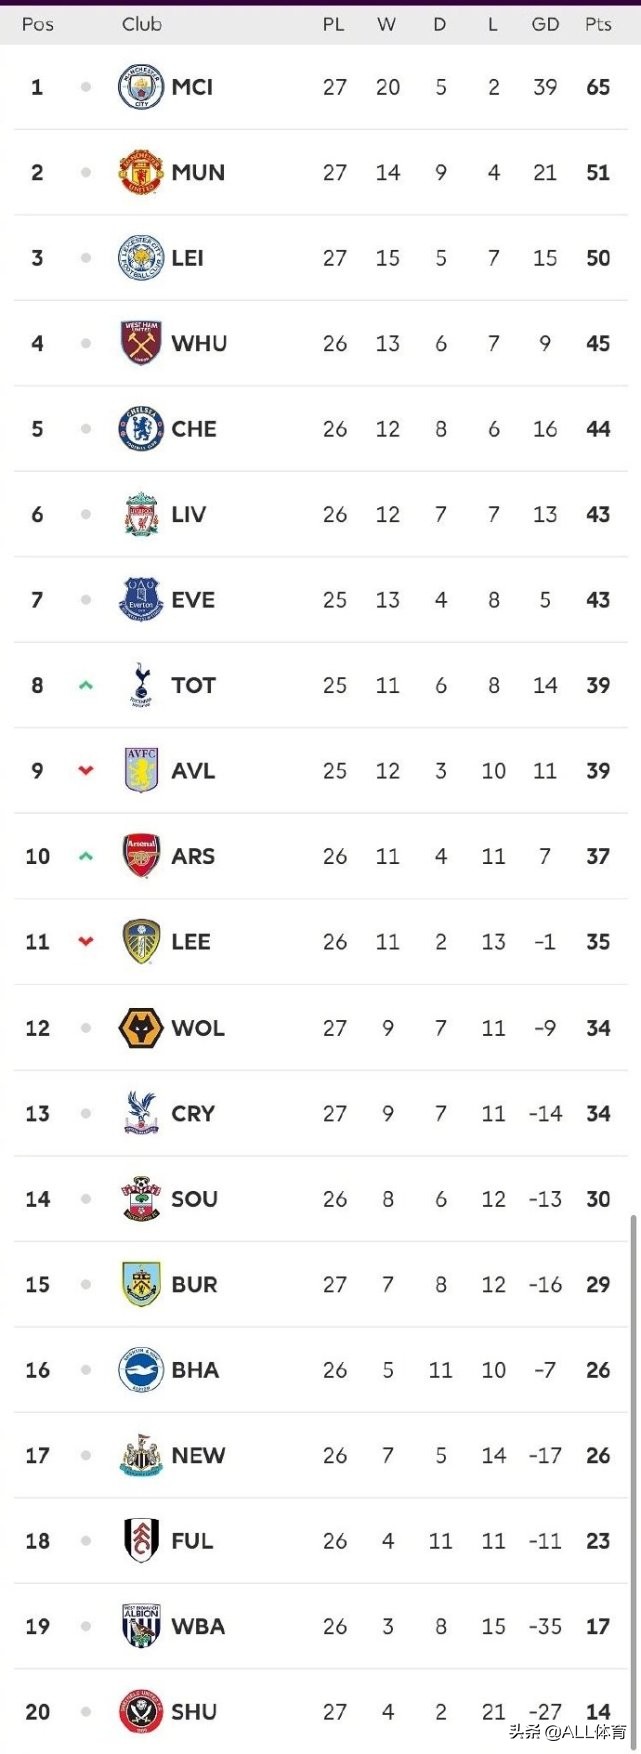641x1754 pixels.
Task: Click the Manchester City club crest
Action: [141, 87]
